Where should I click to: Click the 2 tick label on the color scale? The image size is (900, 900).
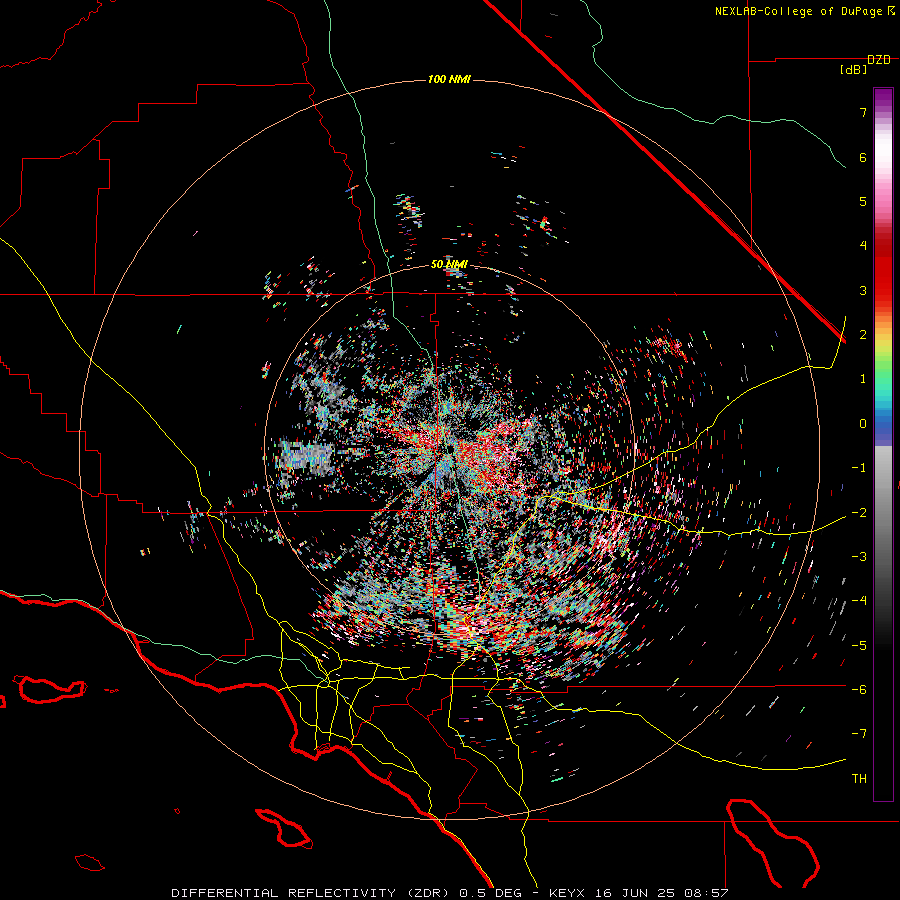pos(863,335)
